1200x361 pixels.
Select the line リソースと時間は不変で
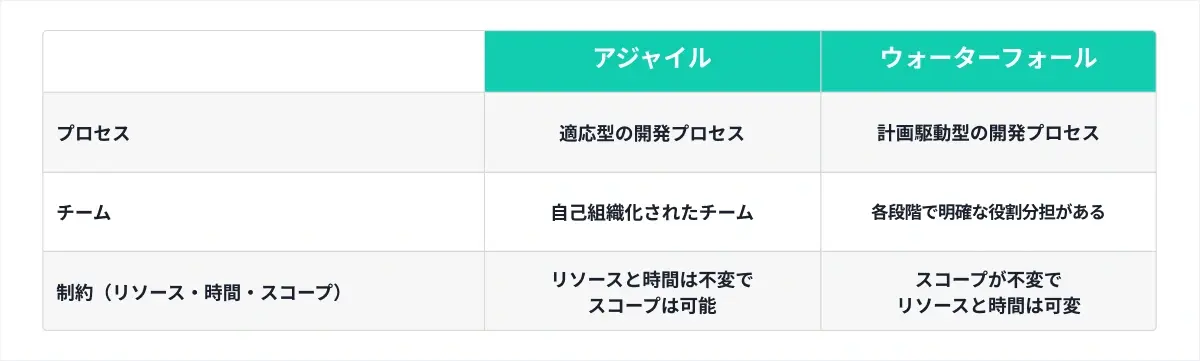click(652, 281)
